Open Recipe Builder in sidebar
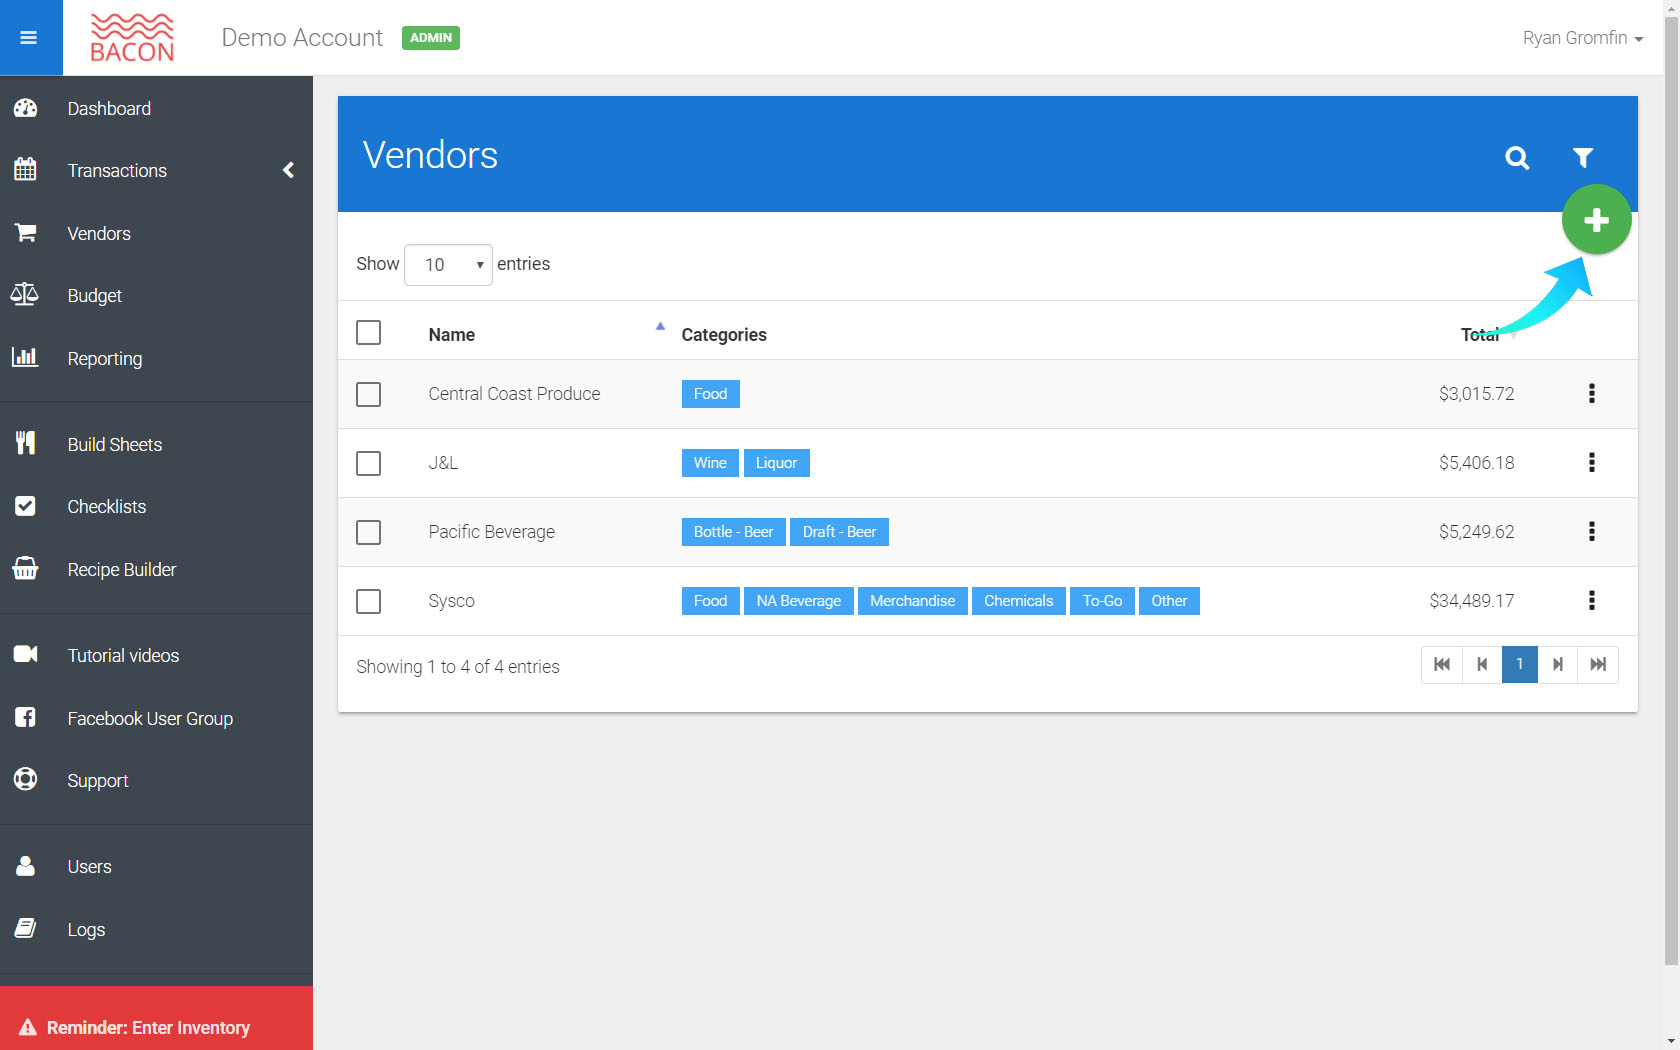 tap(122, 569)
